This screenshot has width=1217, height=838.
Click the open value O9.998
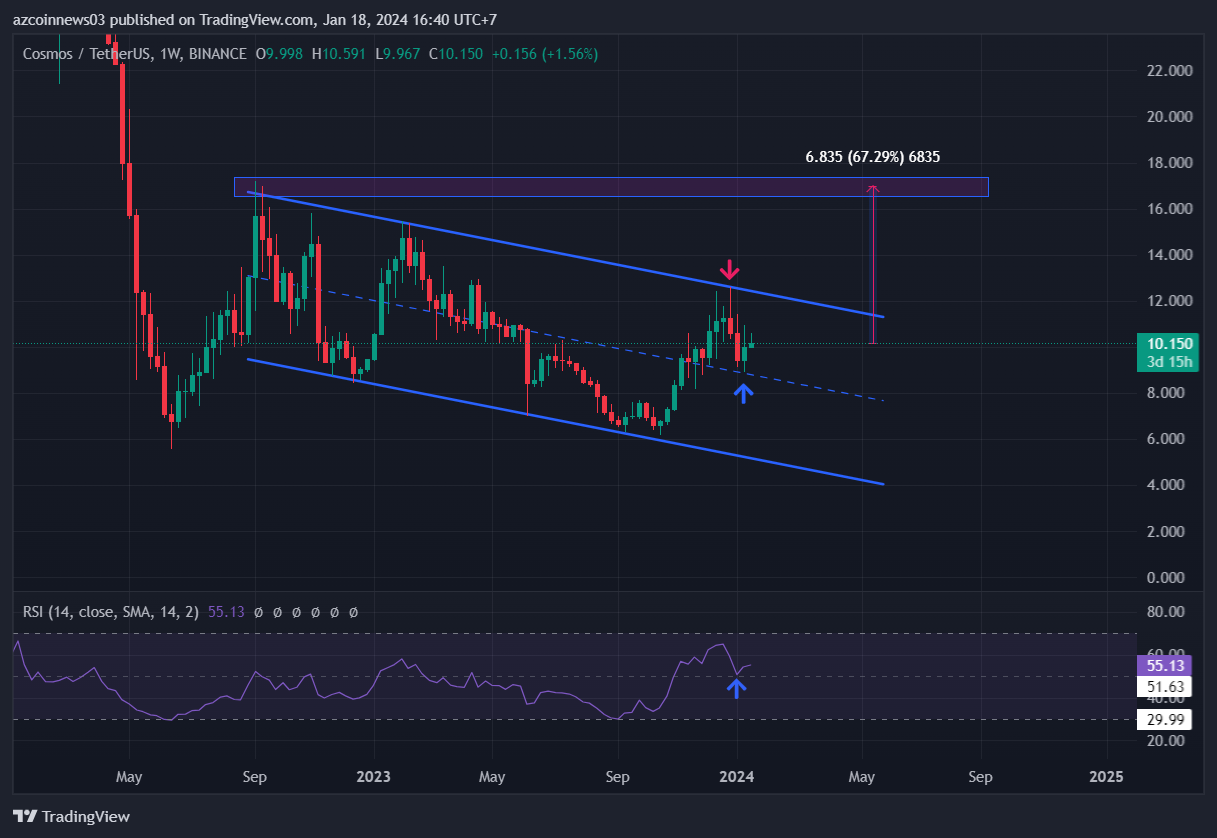(281, 53)
